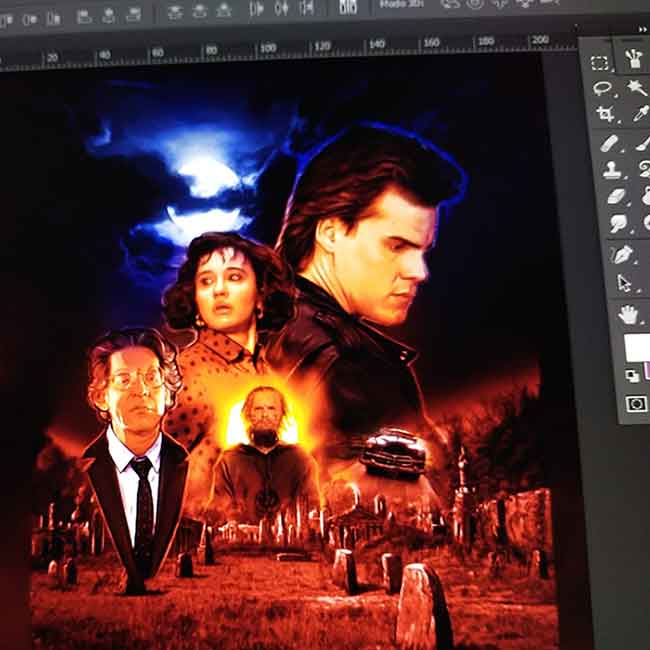The height and width of the screenshot is (650, 650).
Task: Click Distribute vertical centers icon
Action: pos(200,11)
